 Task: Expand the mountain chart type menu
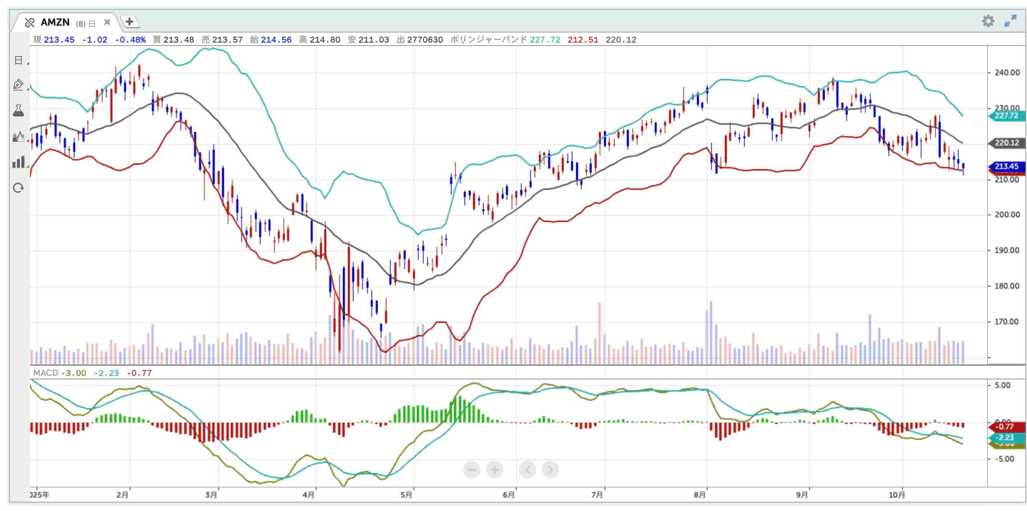point(18,136)
